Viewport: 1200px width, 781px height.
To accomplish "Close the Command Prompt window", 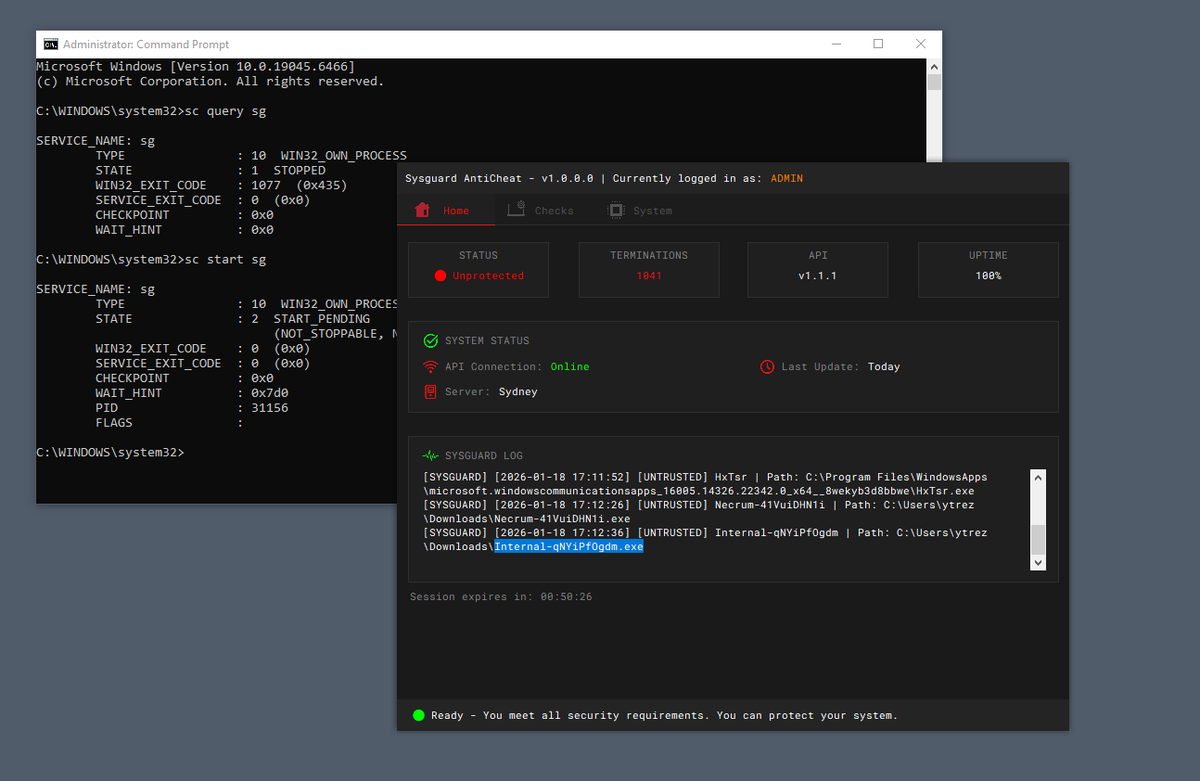I will click(x=921, y=44).
